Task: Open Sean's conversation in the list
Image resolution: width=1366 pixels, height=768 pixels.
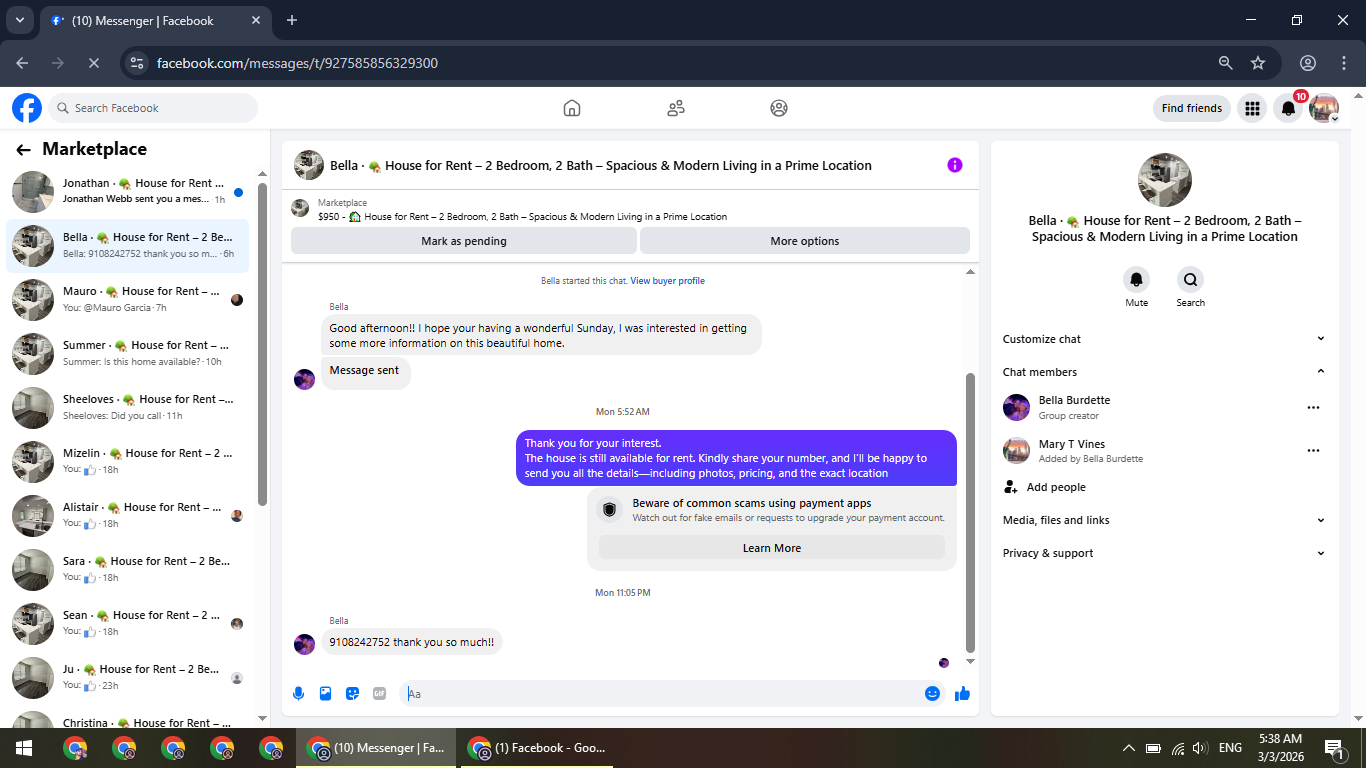Action: click(128, 624)
